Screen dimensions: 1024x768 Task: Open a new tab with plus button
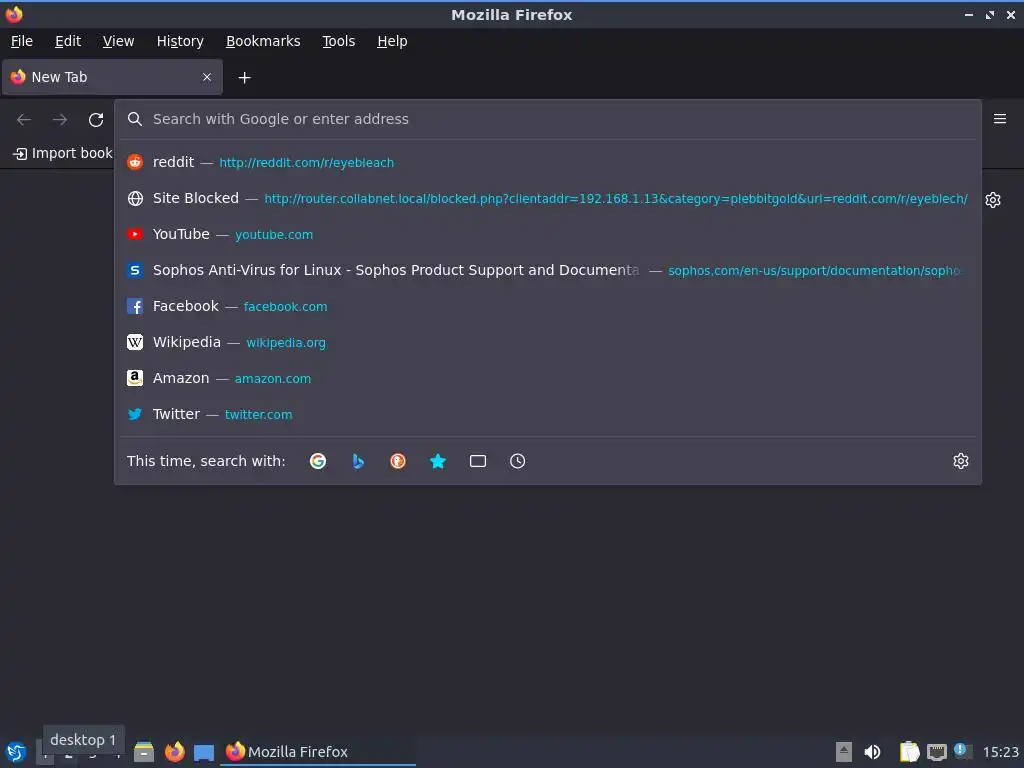click(x=244, y=78)
